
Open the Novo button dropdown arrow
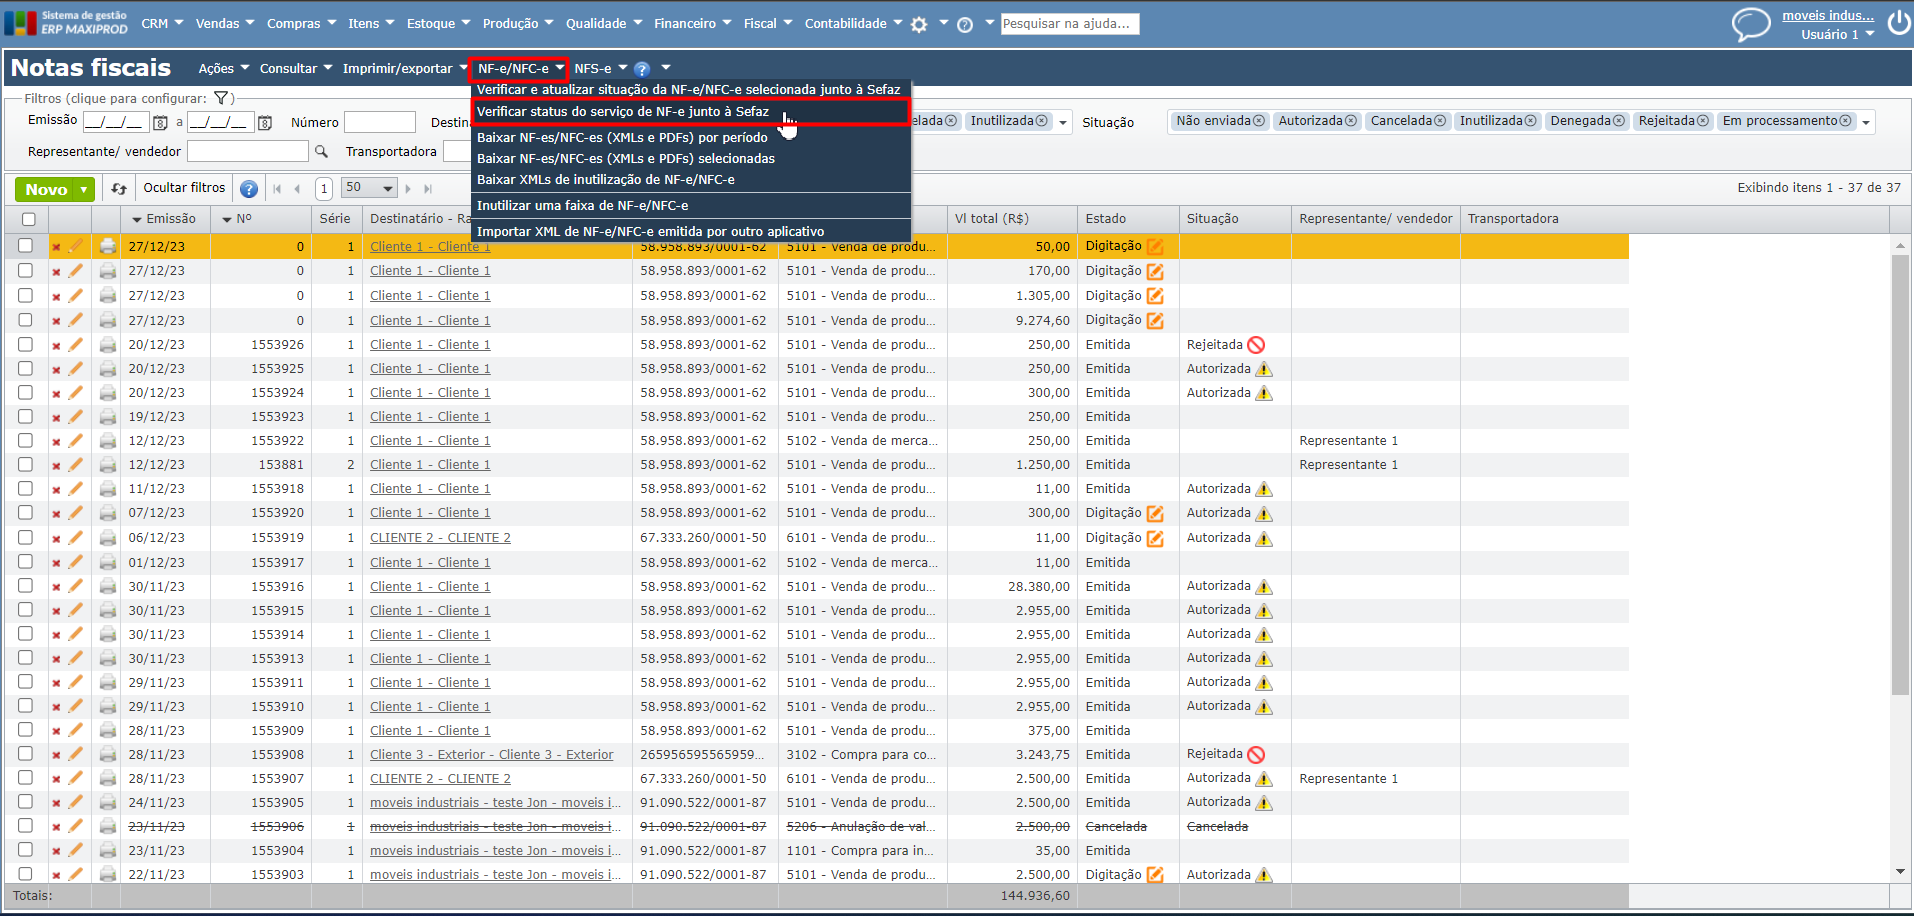point(84,189)
